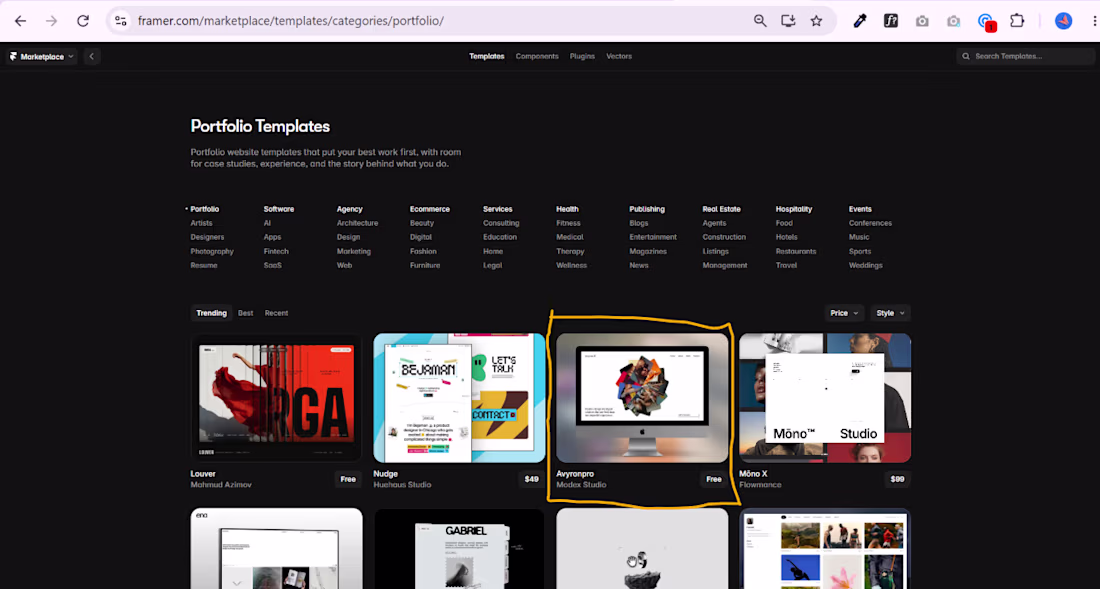
Task: Expand the Style filter dropdown
Action: tap(890, 313)
